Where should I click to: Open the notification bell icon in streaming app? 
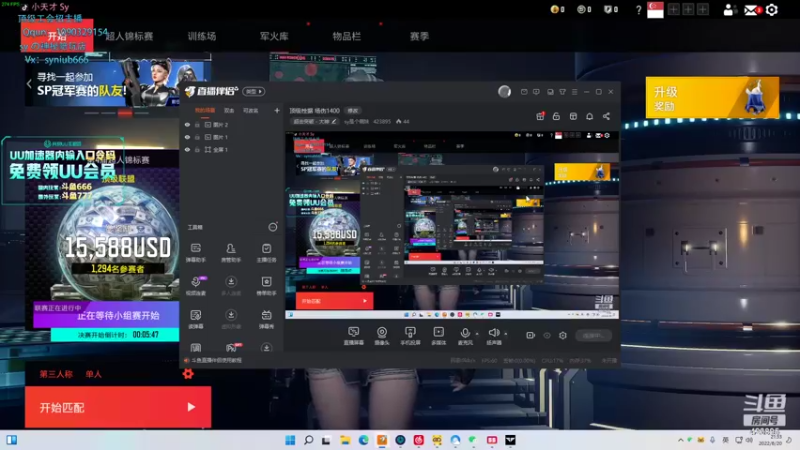pos(589,116)
